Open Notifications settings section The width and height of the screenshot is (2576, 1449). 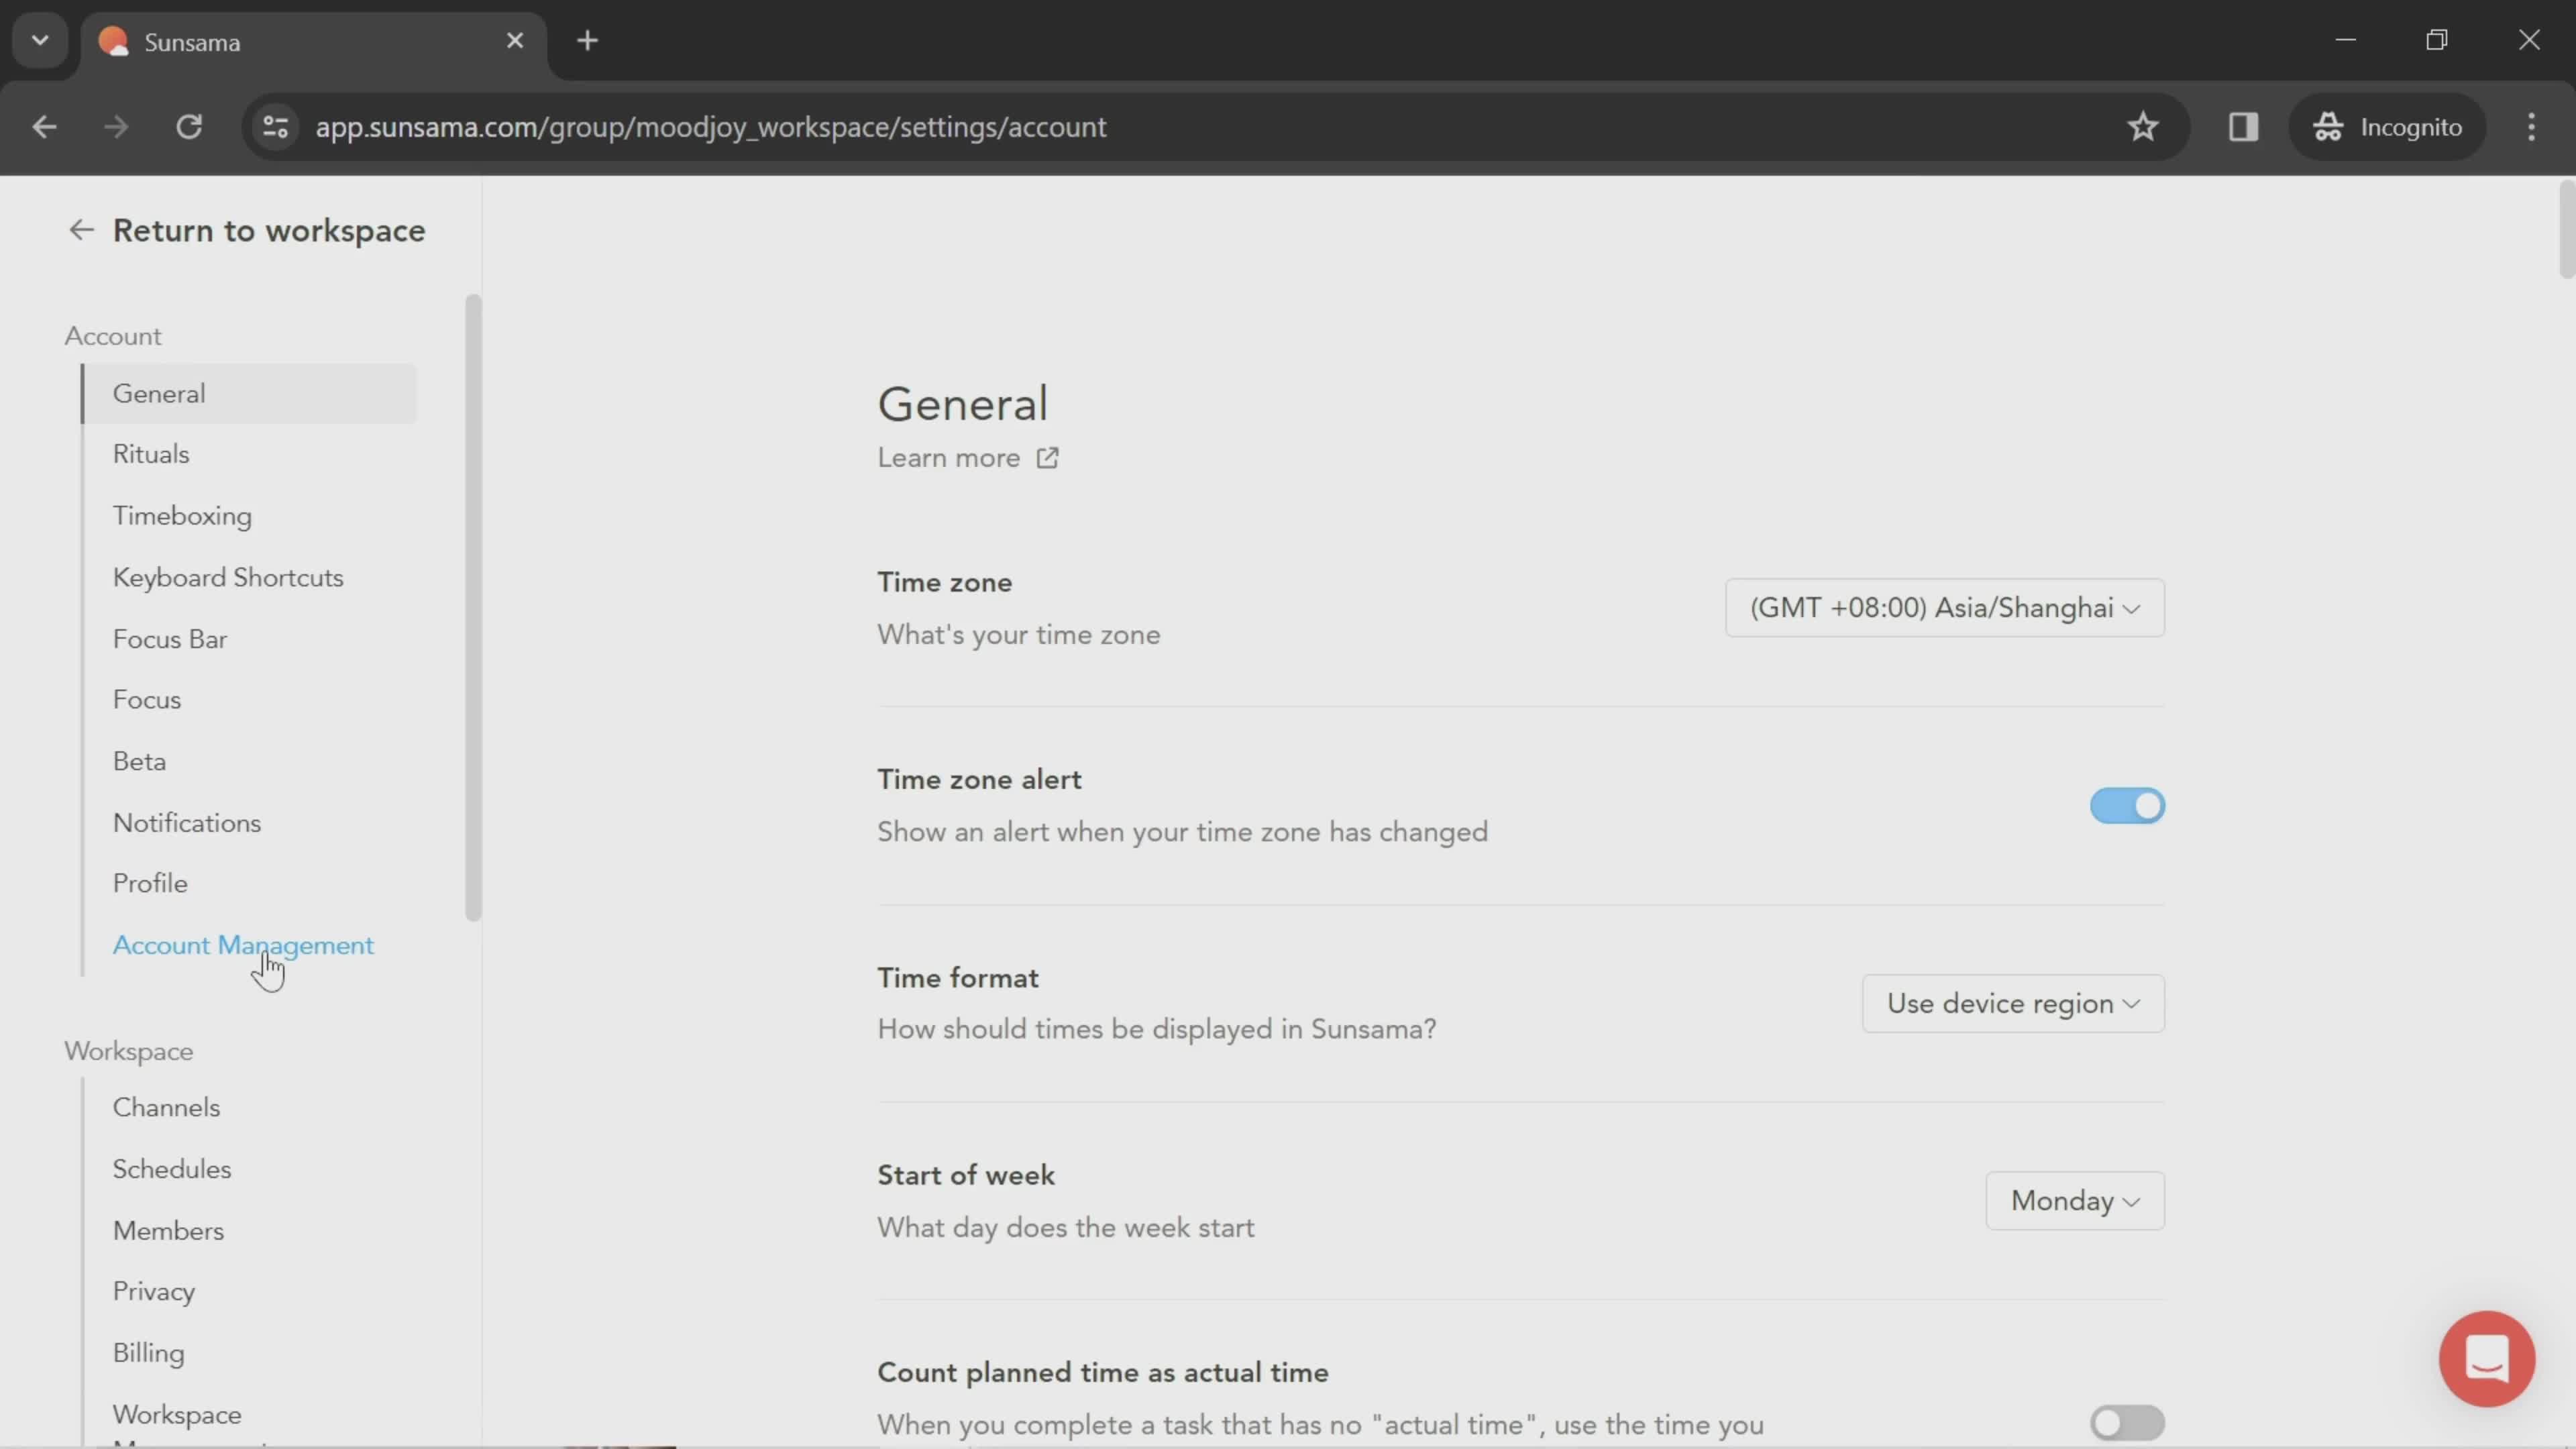186,821
